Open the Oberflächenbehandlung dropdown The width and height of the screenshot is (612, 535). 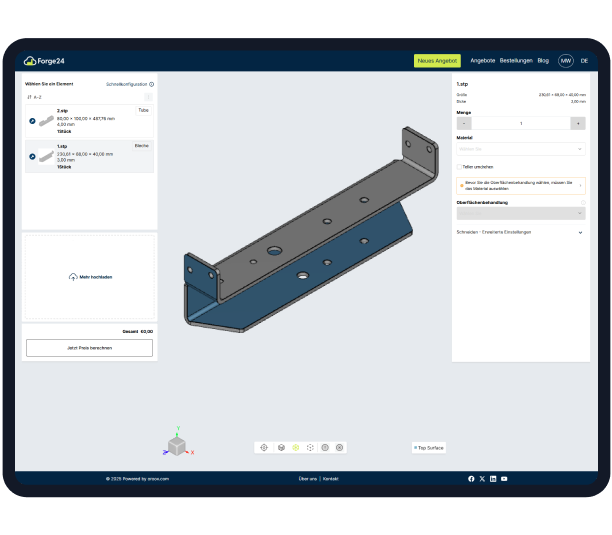click(x=520, y=213)
